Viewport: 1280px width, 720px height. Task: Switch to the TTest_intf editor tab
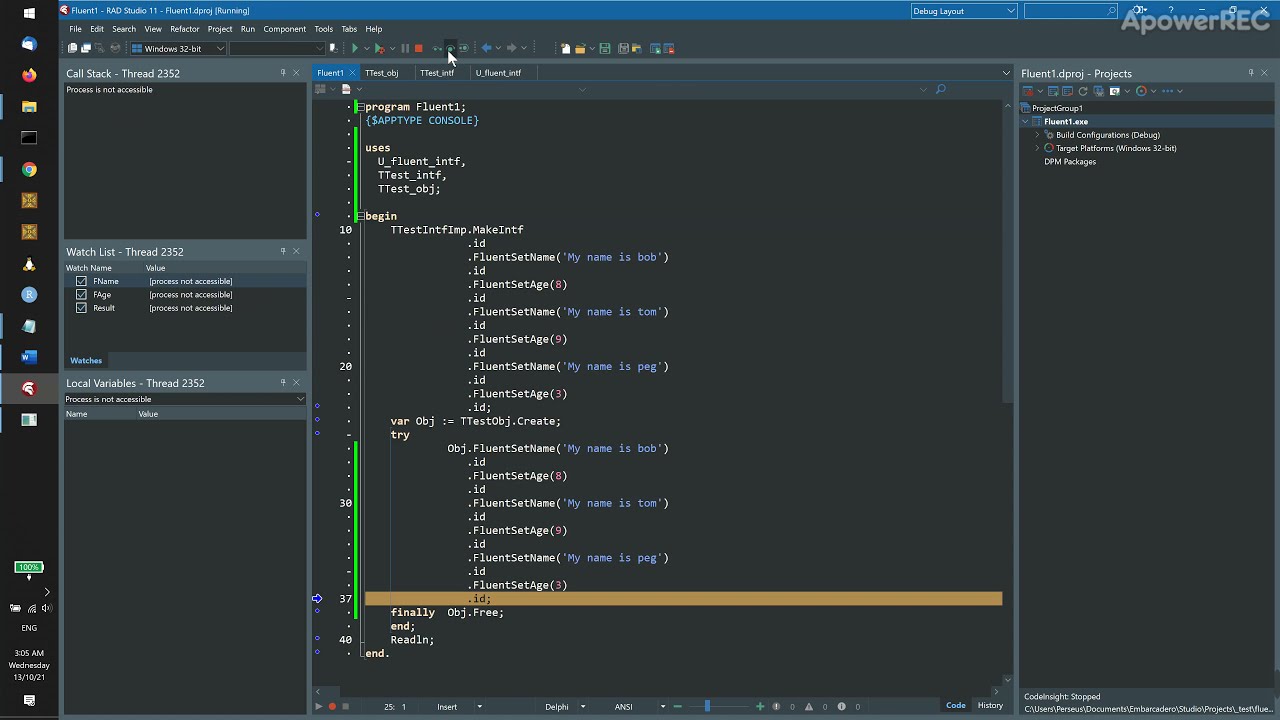pos(437,73)
